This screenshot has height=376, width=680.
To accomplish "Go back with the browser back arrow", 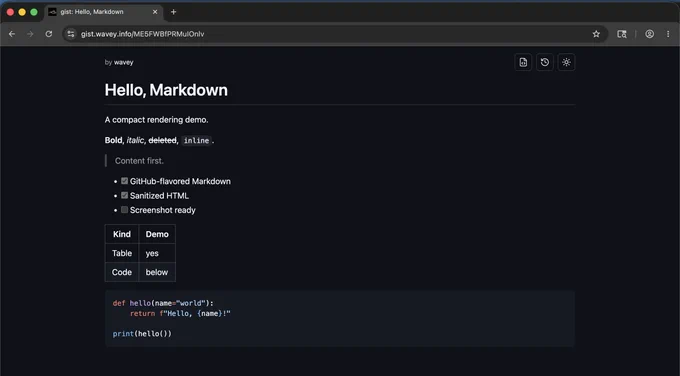I will pos(12,34).
